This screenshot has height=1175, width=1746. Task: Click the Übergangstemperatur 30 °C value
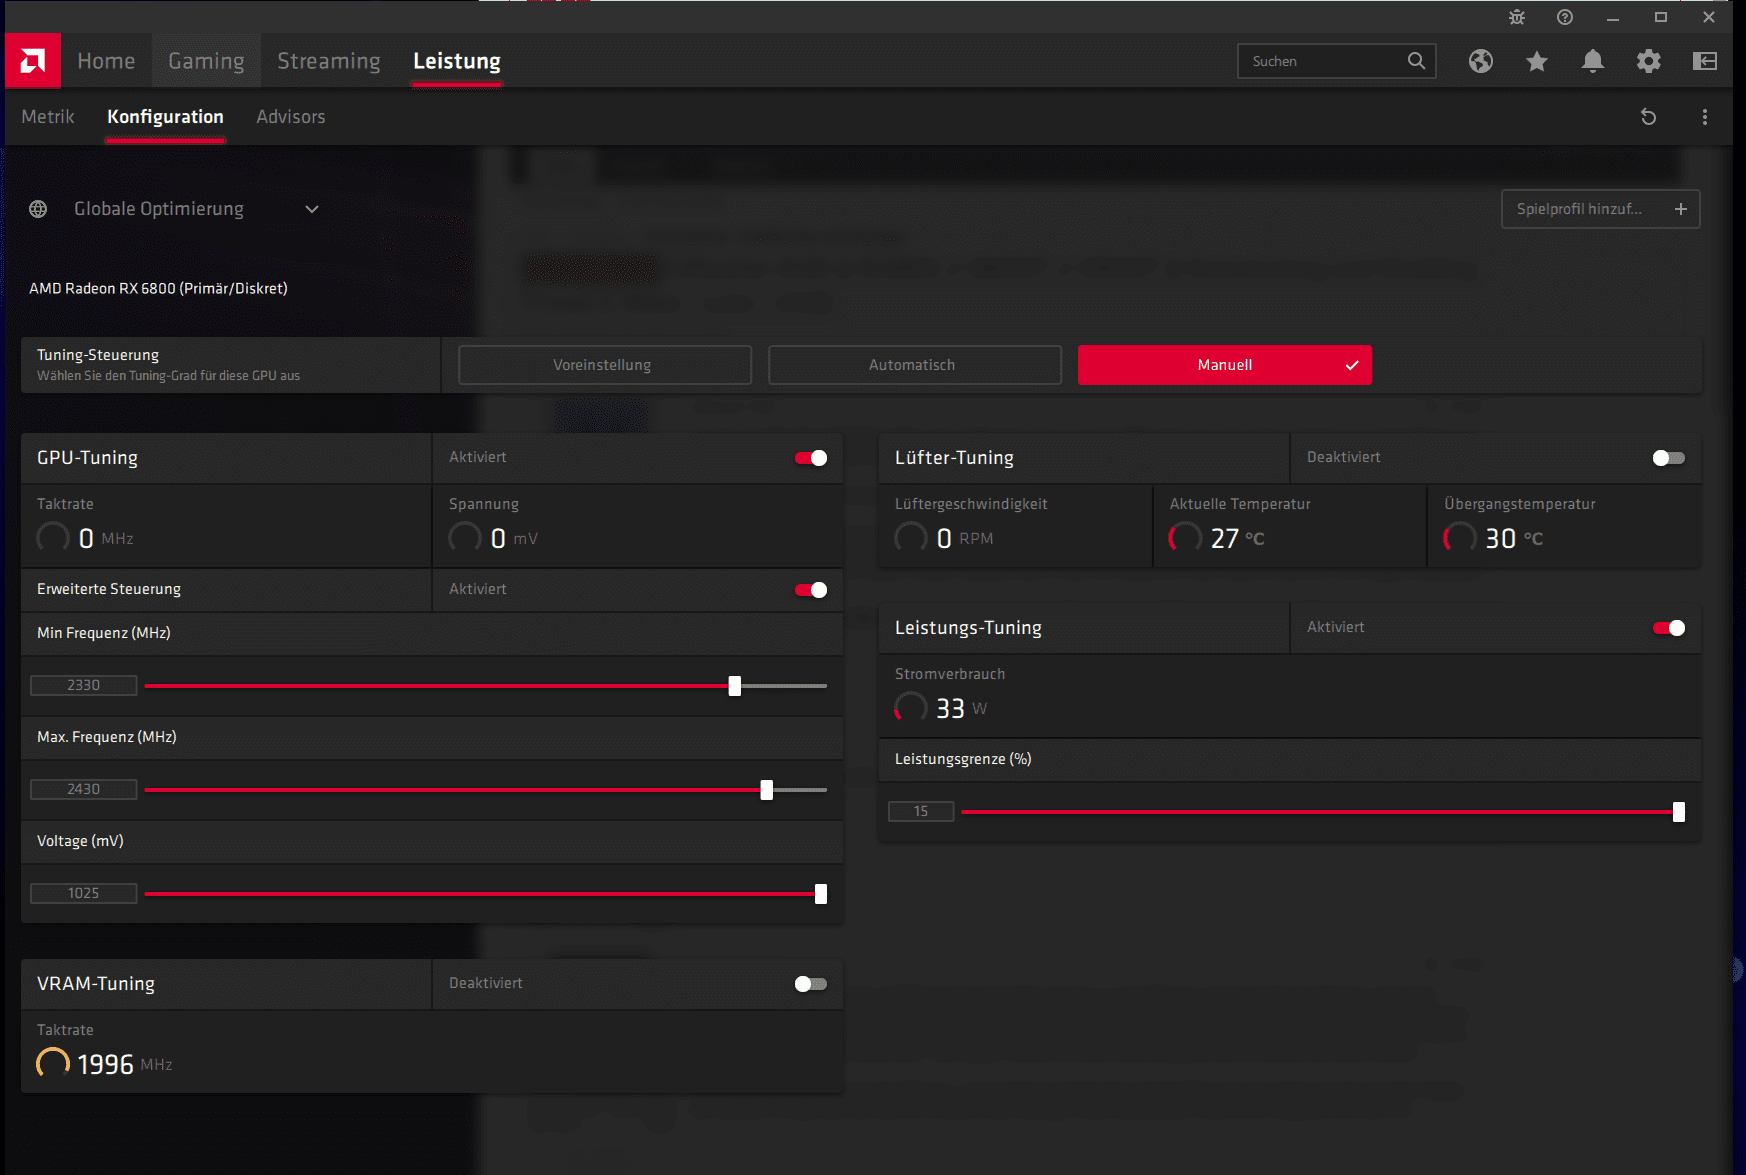click(x=1514, y=538)
